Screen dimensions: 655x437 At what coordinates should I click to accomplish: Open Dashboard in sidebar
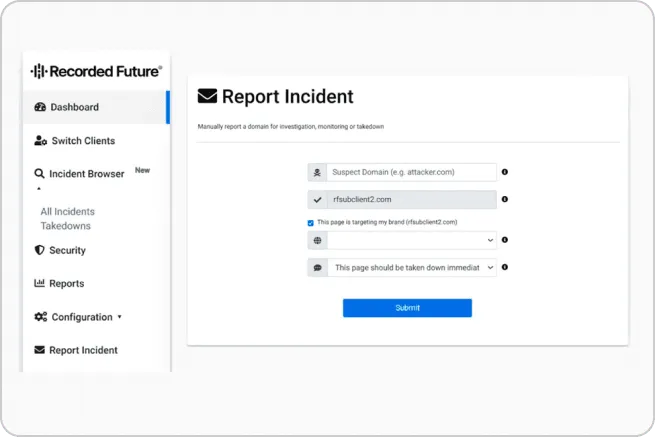point(96,107)
